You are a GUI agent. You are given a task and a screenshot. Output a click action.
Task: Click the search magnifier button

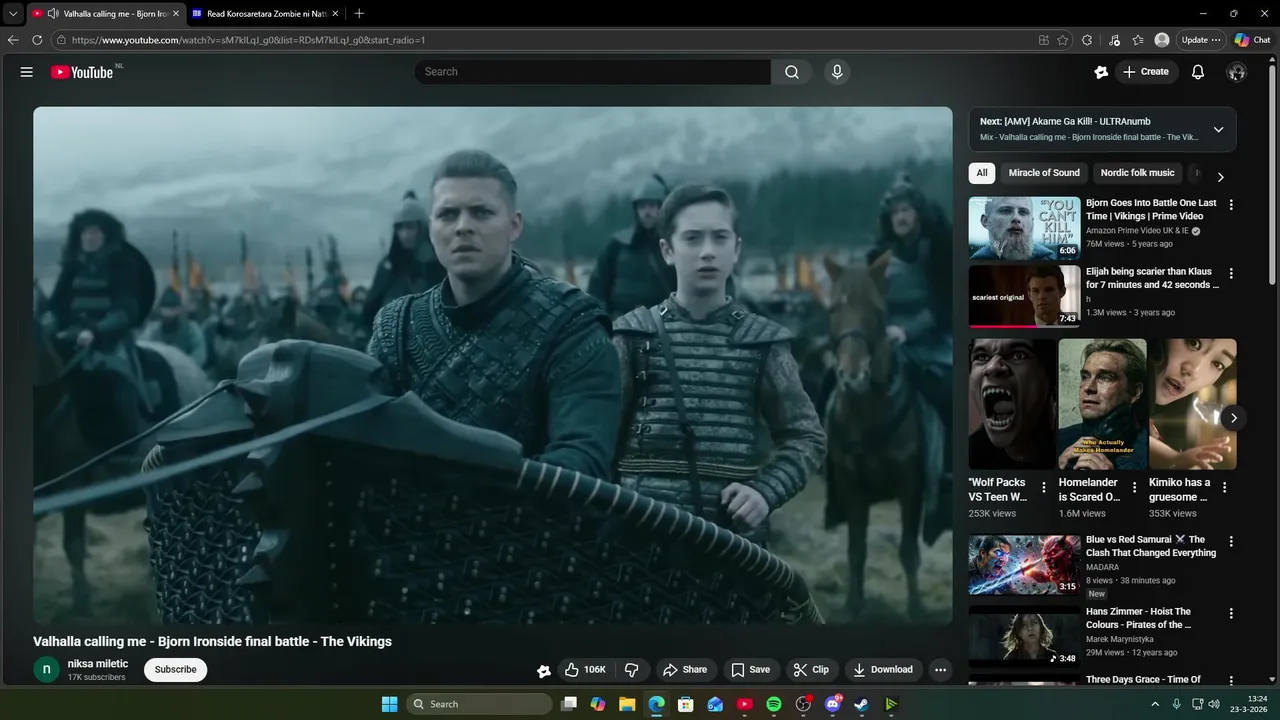point(792,72)
